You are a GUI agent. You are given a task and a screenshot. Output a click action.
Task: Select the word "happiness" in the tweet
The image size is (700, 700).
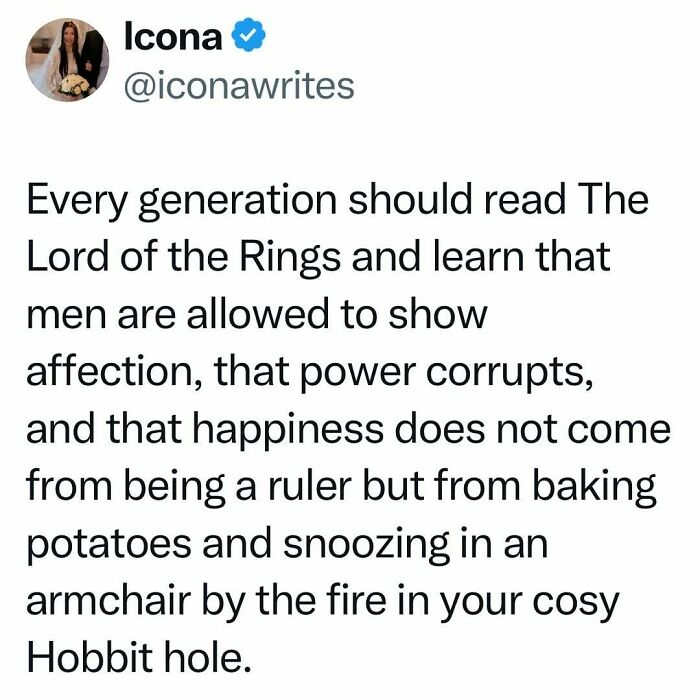click(288, 431)
